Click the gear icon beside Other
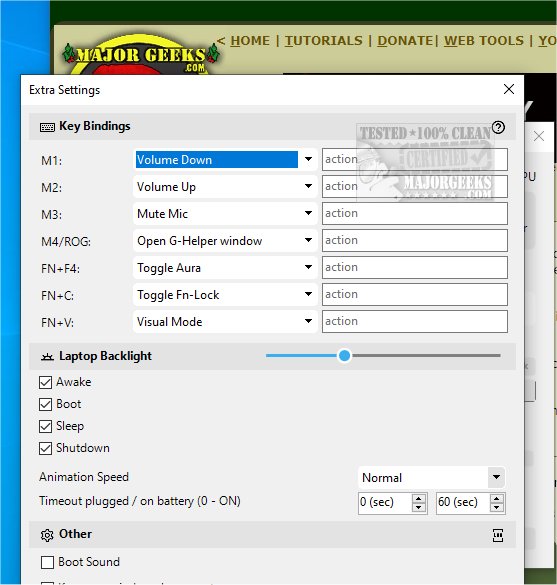Screen dimensions: 557x585 tap(47, 535)
